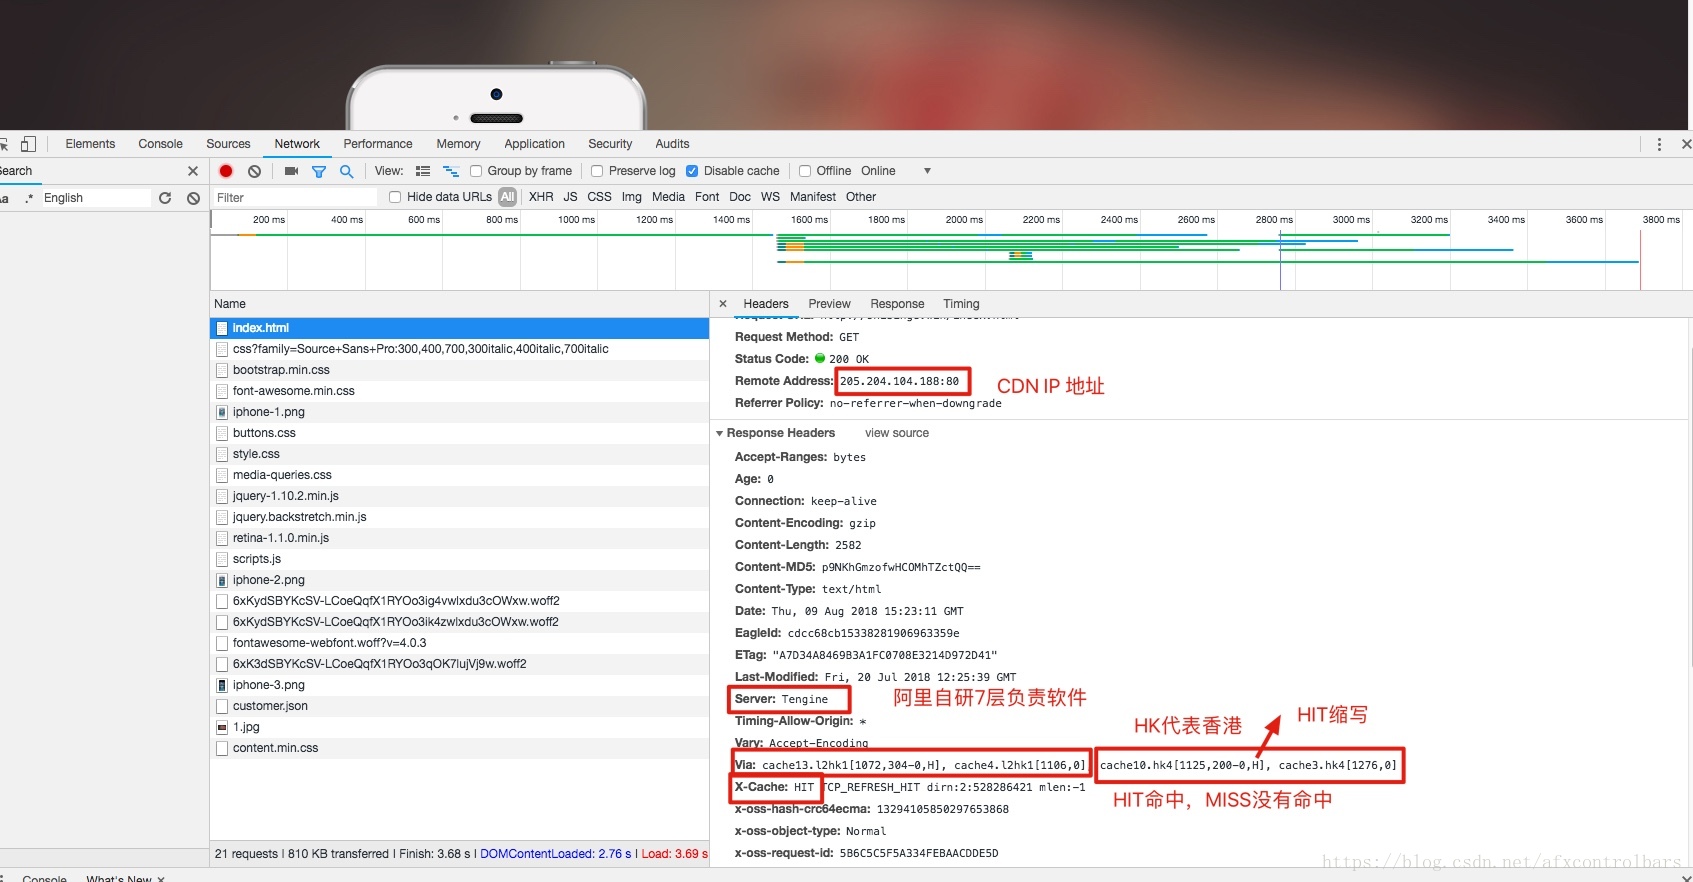
Task: Clear search results icon
Action: 193,198
